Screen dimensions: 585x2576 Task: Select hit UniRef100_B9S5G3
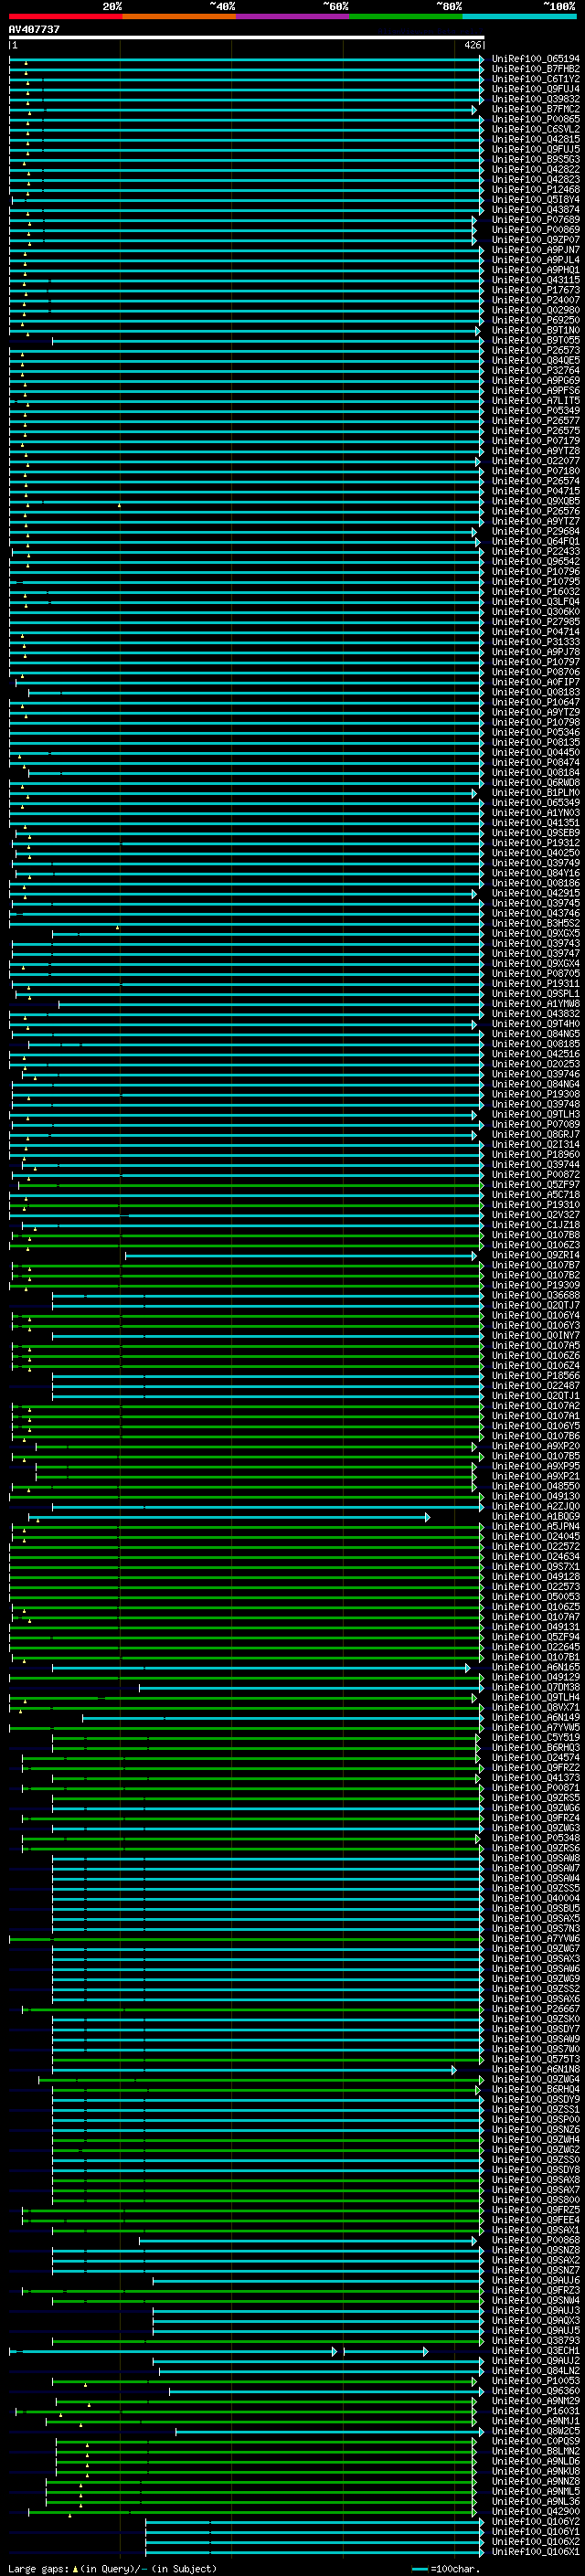point(536,159)
